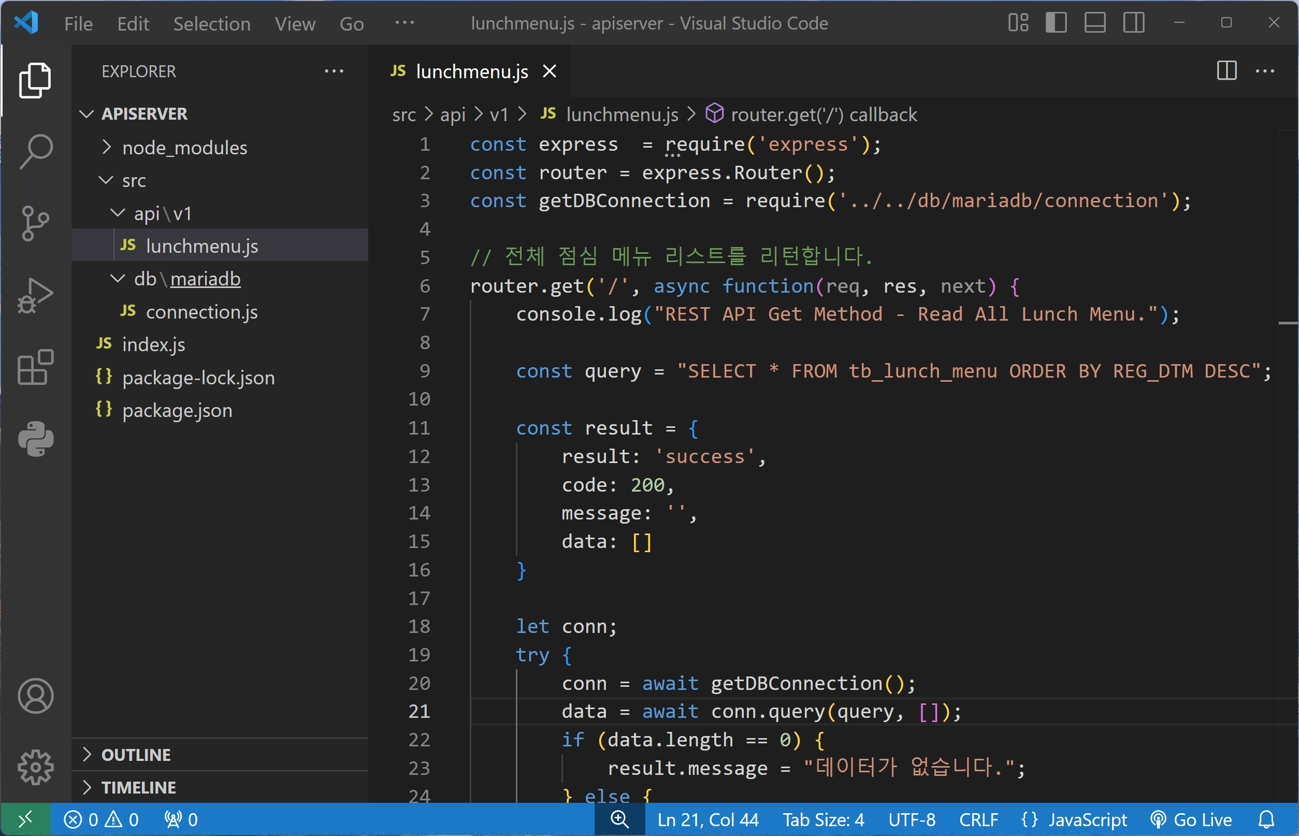Select the lunchmenu.js editor tab

point(471,71)
